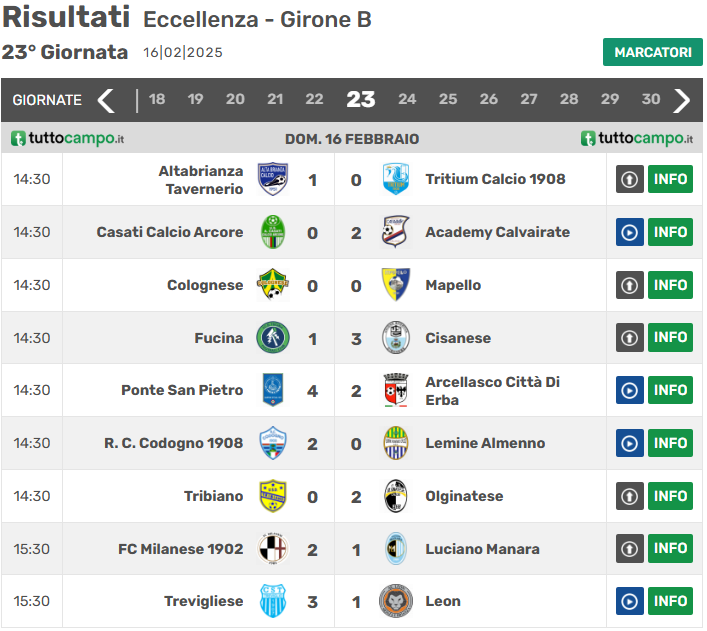707x631 pixels.
Task: Switch to giornata 30
Action: tap(651, 100)
